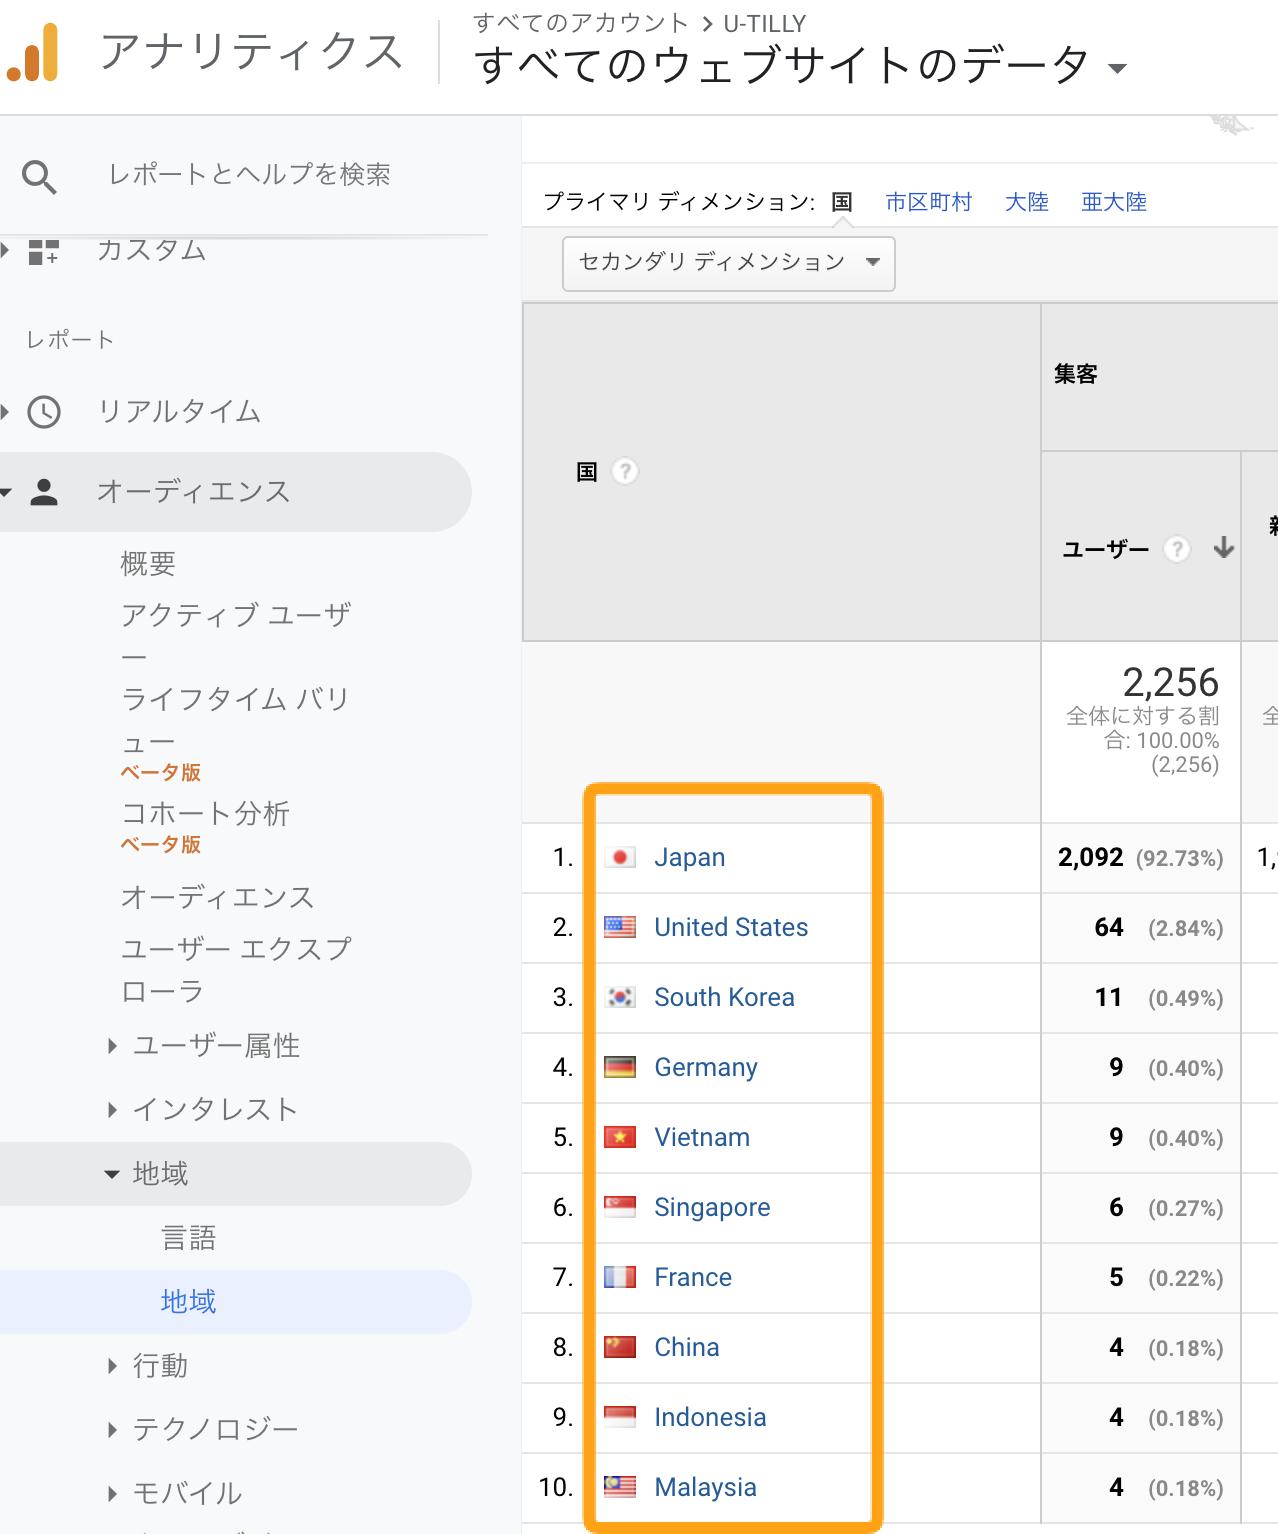Viewport: 1278px width, 1534px height.
Task: Click the 2,092 users value for Japan
Action: click(1091, 857)
